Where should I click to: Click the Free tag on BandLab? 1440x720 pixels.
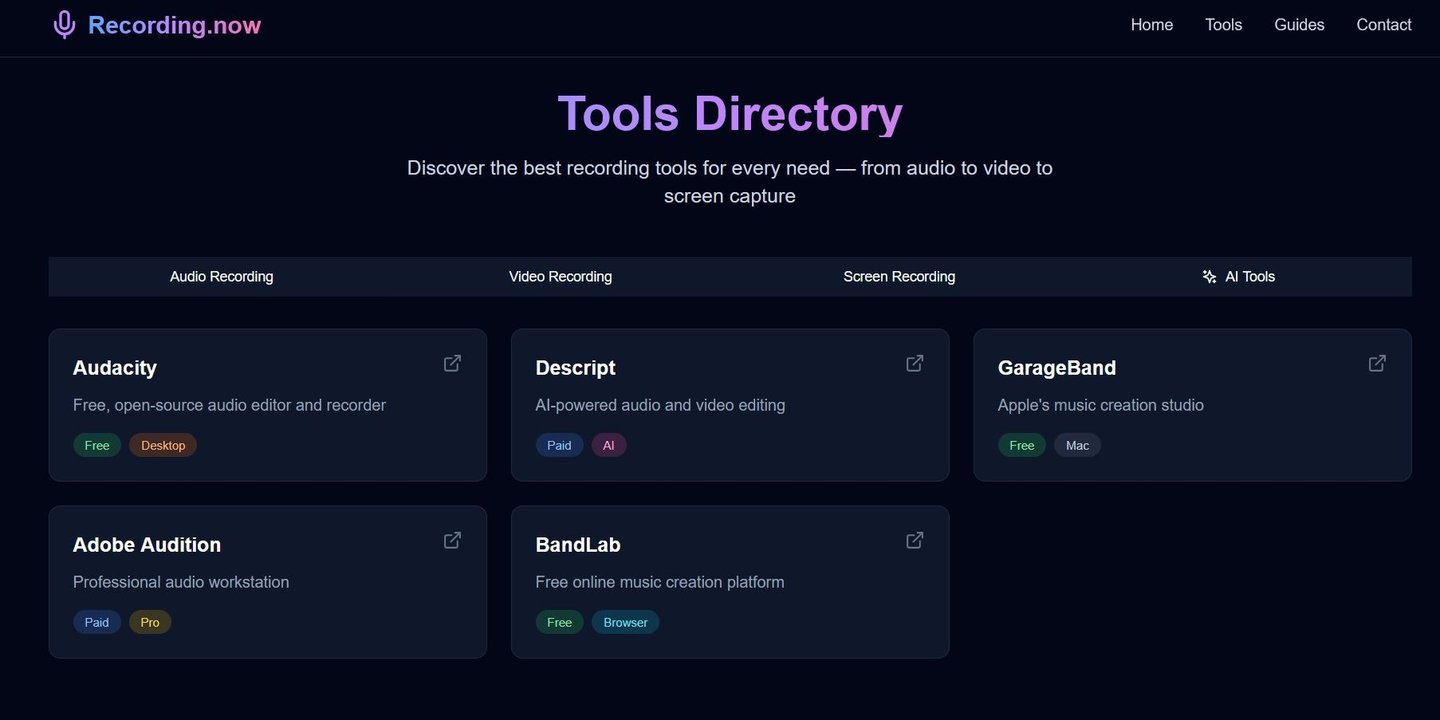point(559,622)
